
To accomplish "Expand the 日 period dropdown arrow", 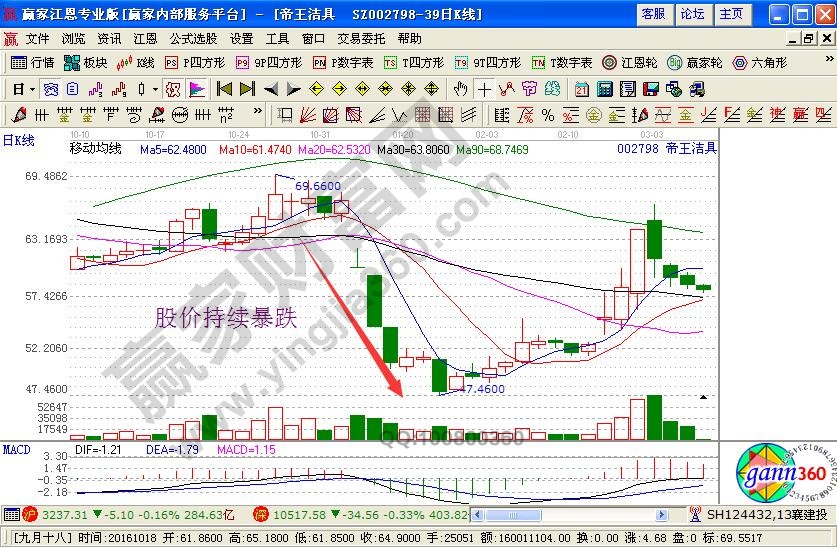I will (x=33, y=88).
